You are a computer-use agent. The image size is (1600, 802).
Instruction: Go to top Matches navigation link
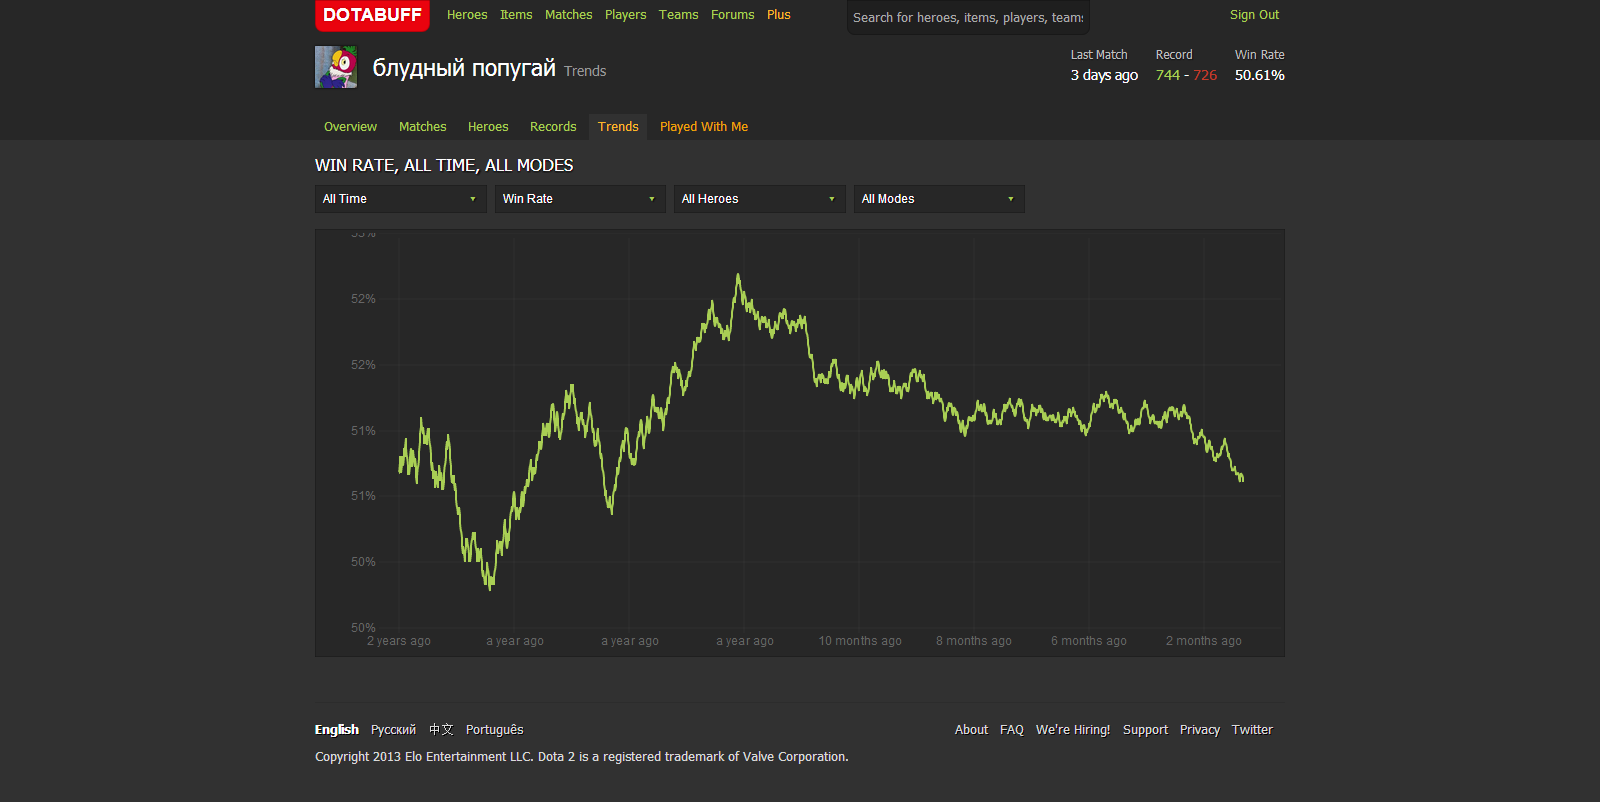point(569,15)
